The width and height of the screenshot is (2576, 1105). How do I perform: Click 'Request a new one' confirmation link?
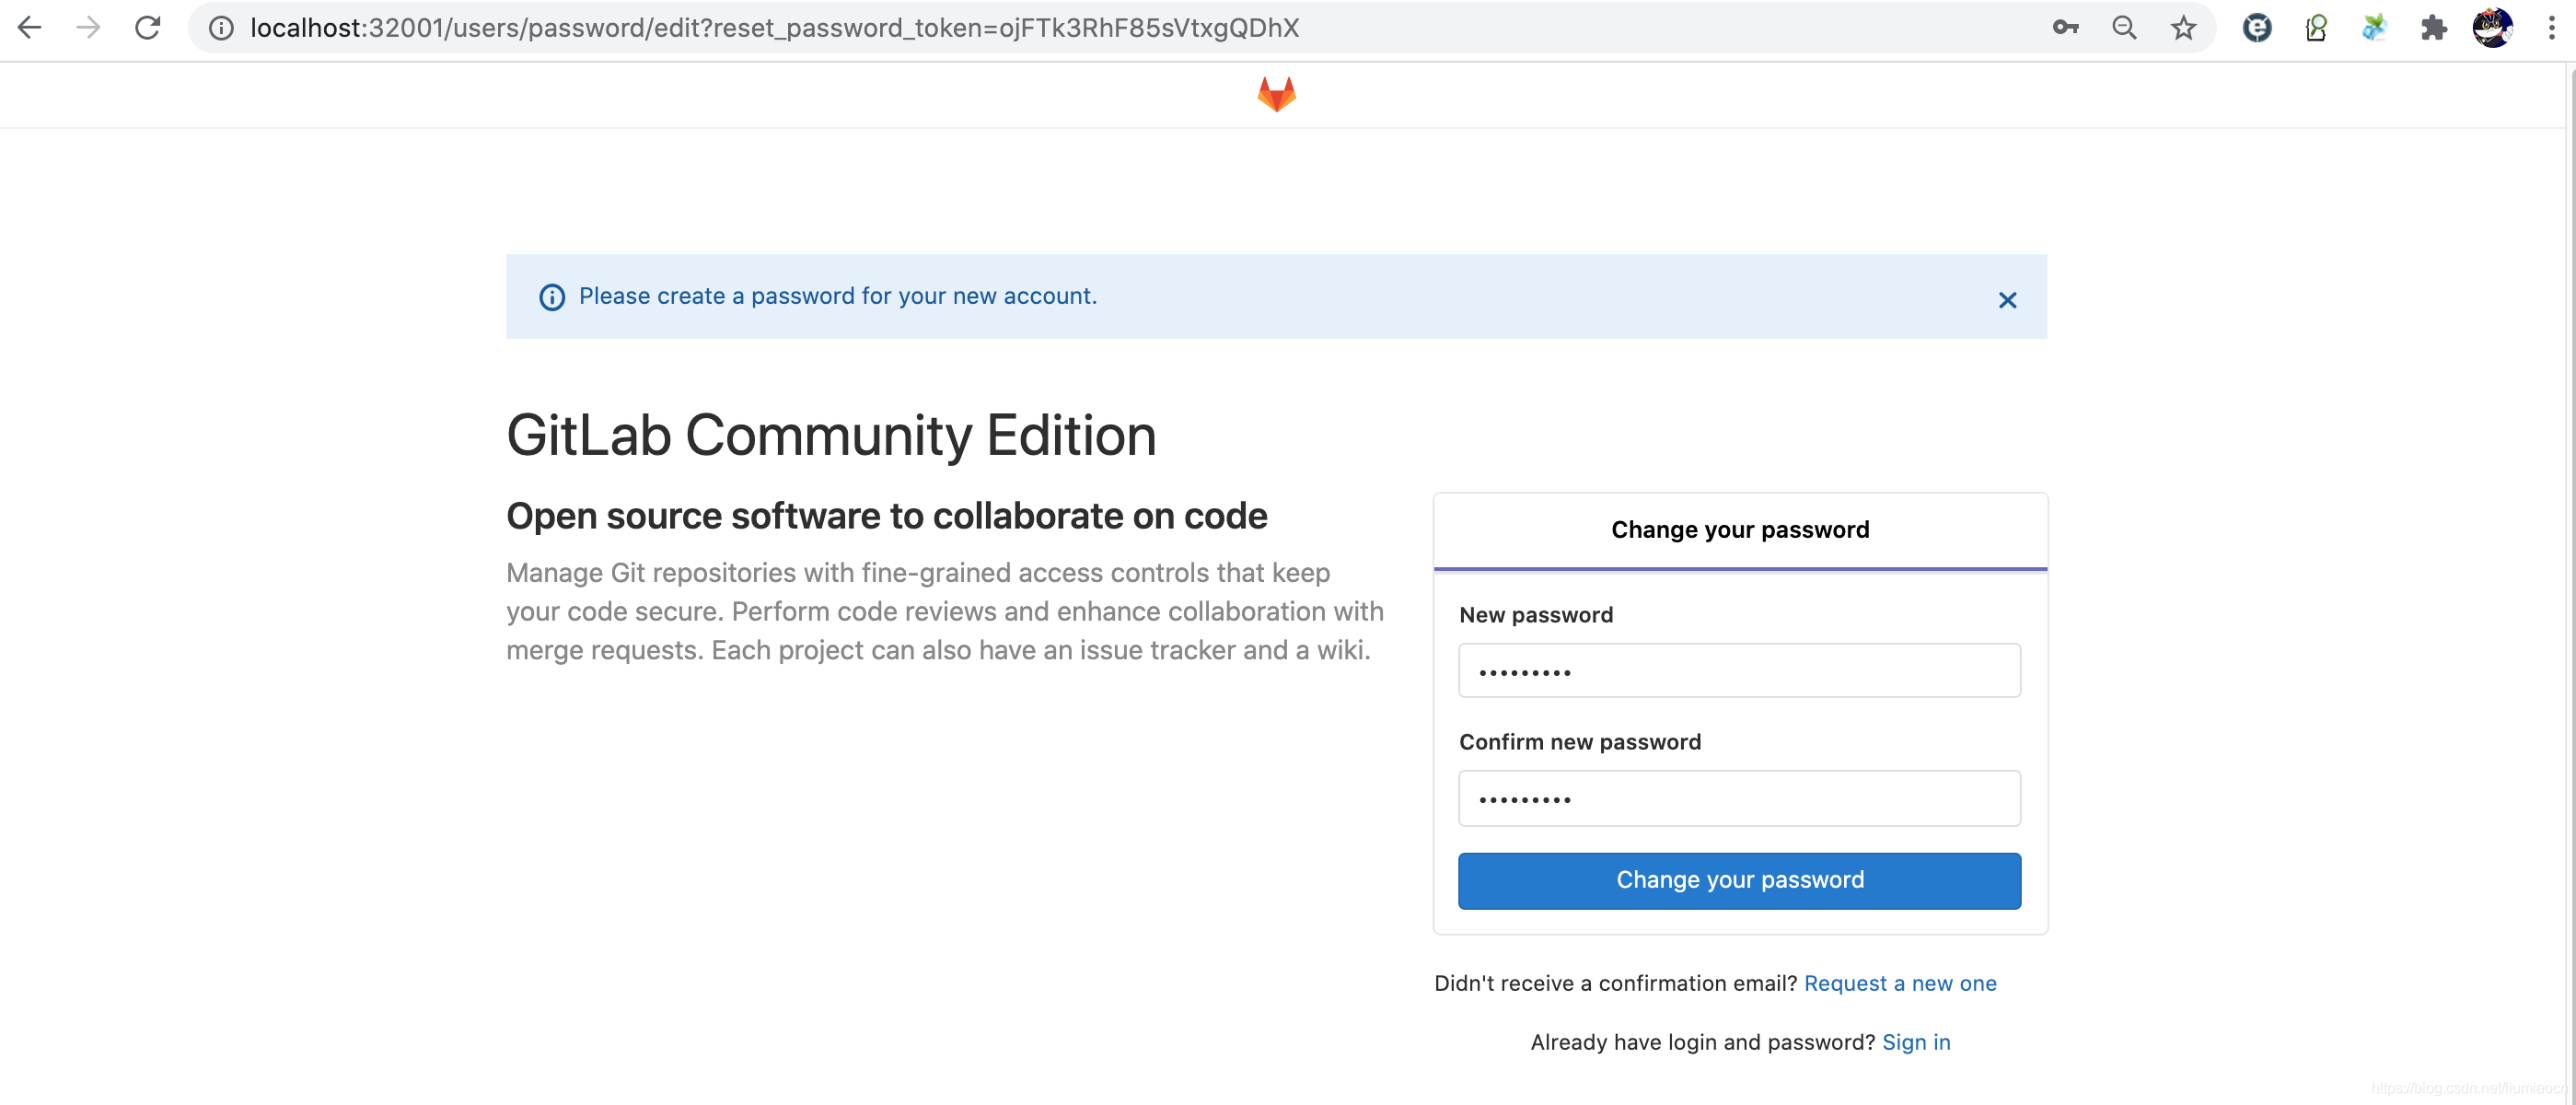coord(1901,982)
